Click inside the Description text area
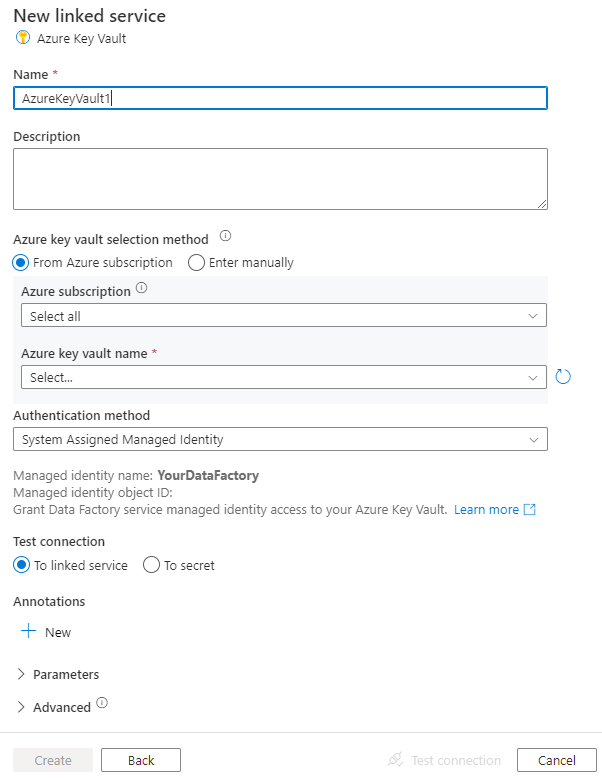The width and height of the screenshot is (602, 779). click(x=280, y=179)
